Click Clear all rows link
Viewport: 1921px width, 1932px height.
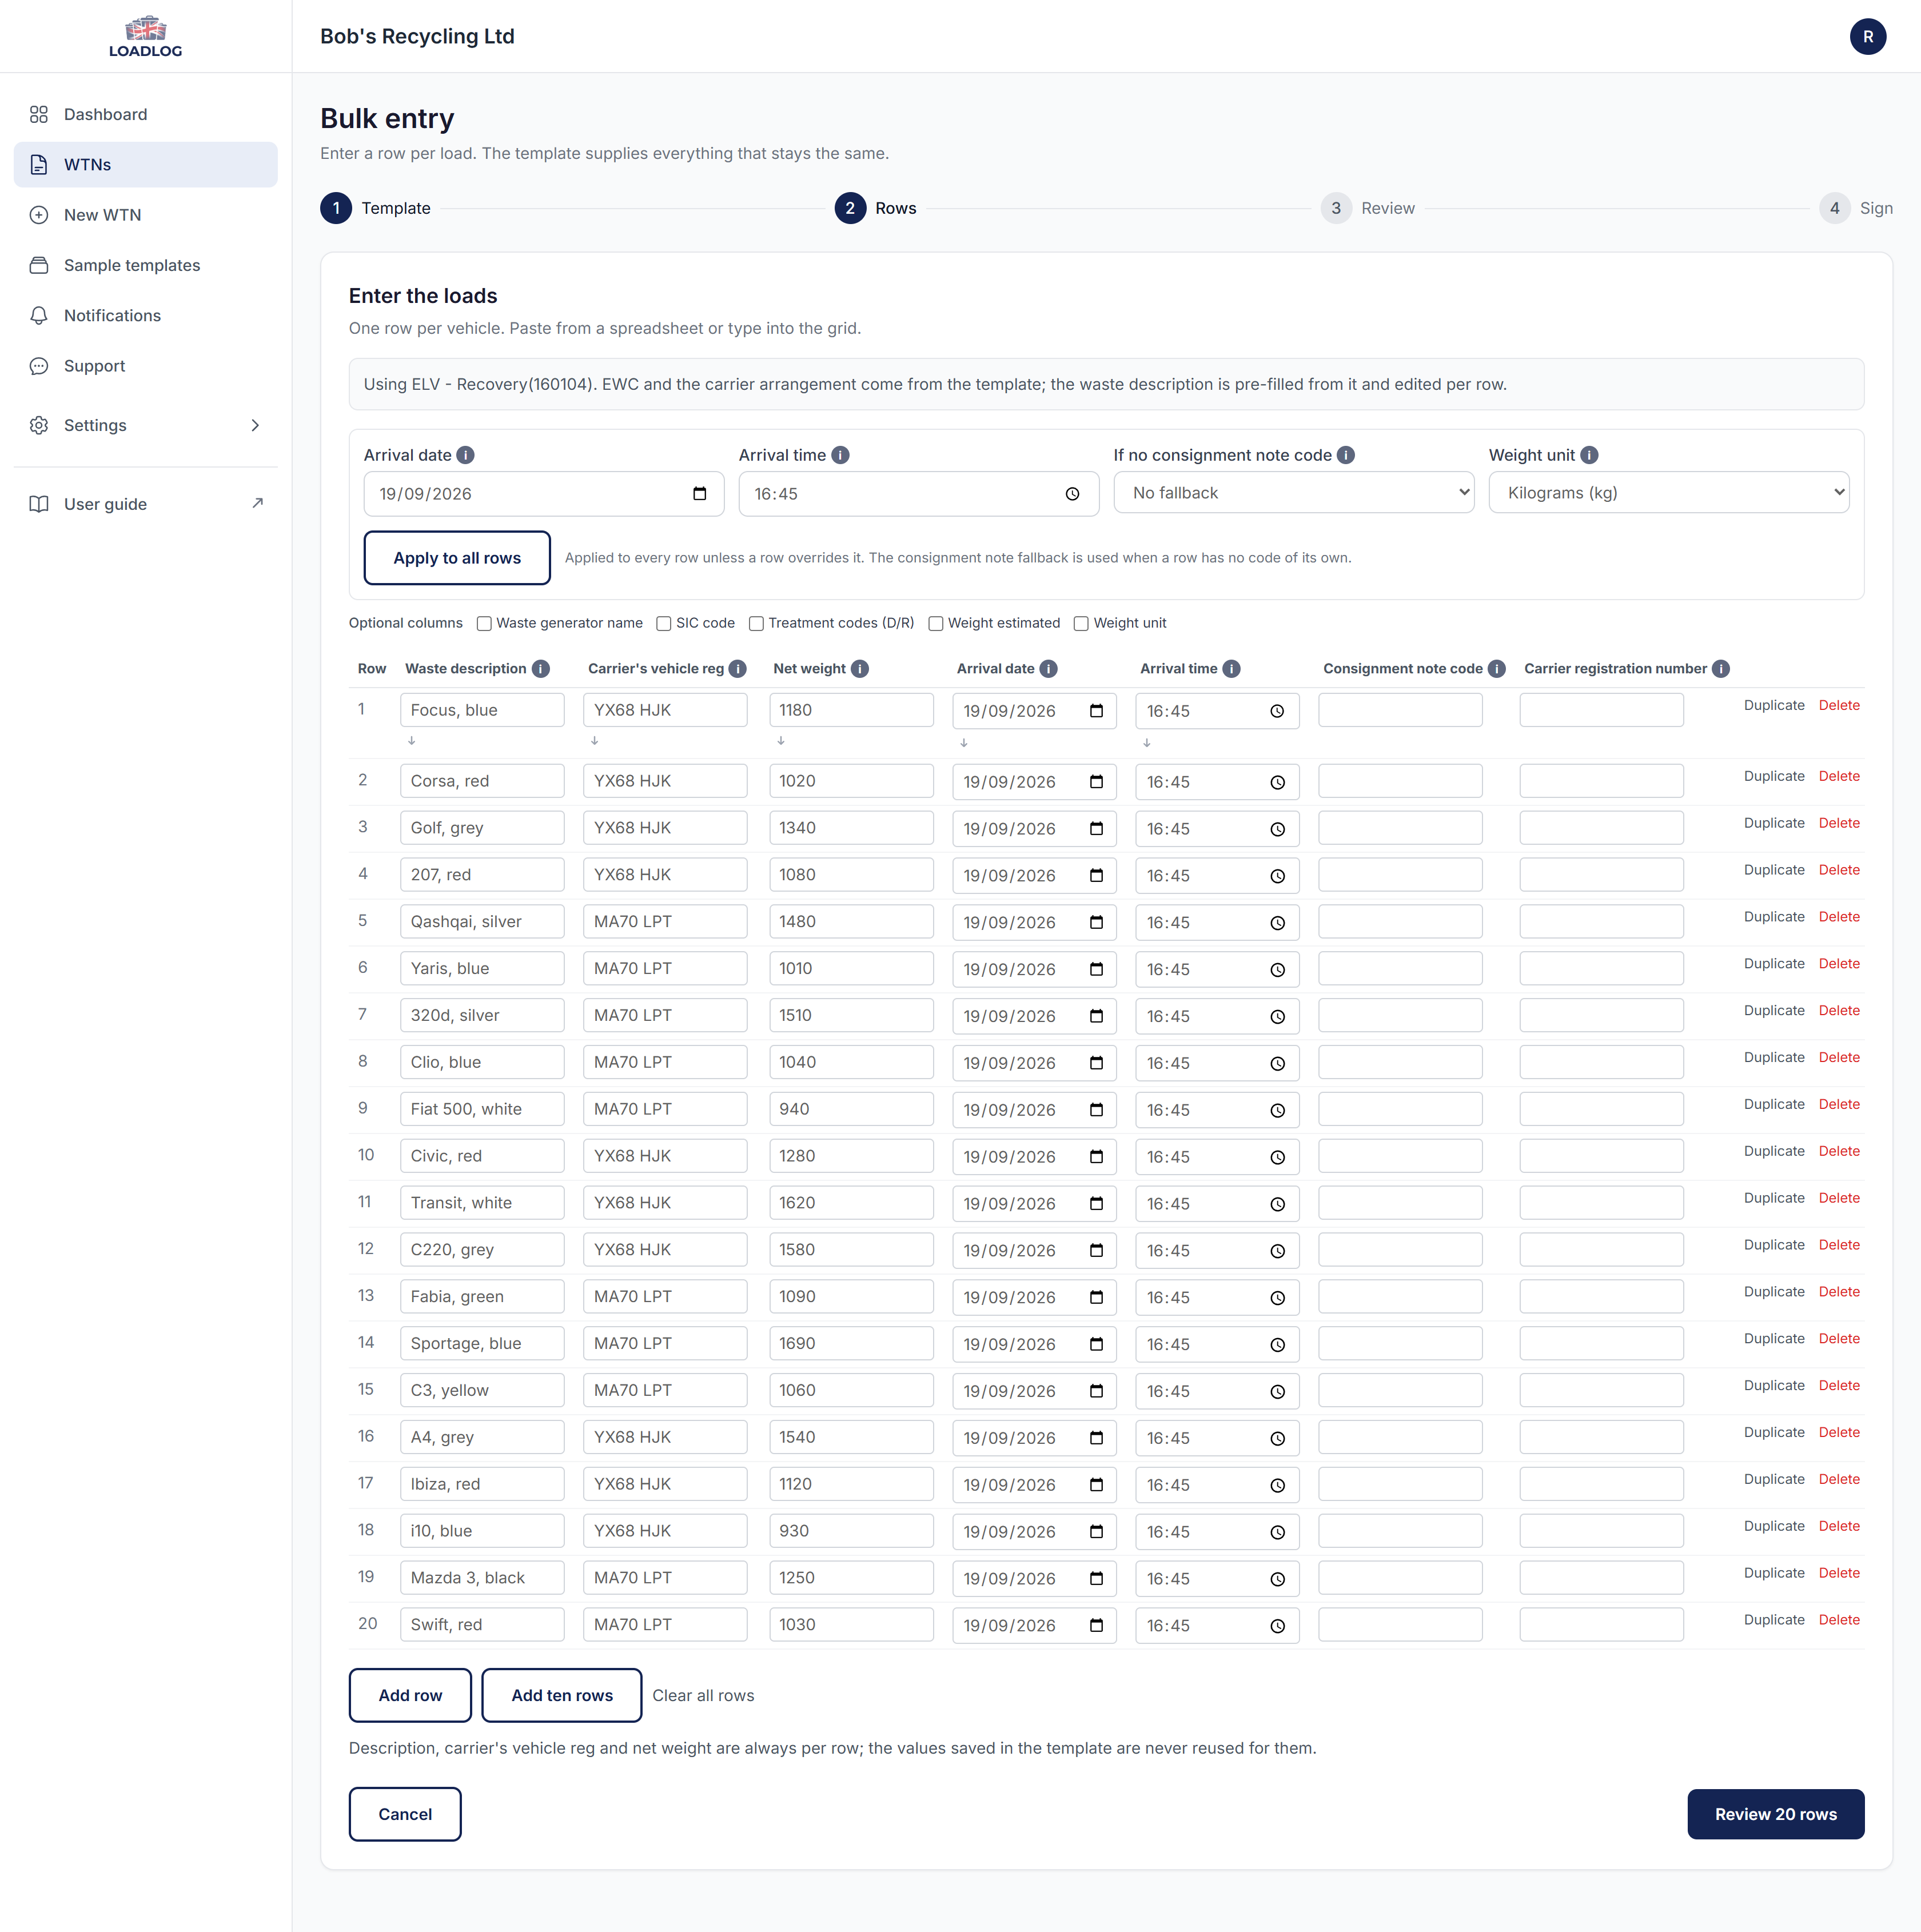coord(703,1695)
